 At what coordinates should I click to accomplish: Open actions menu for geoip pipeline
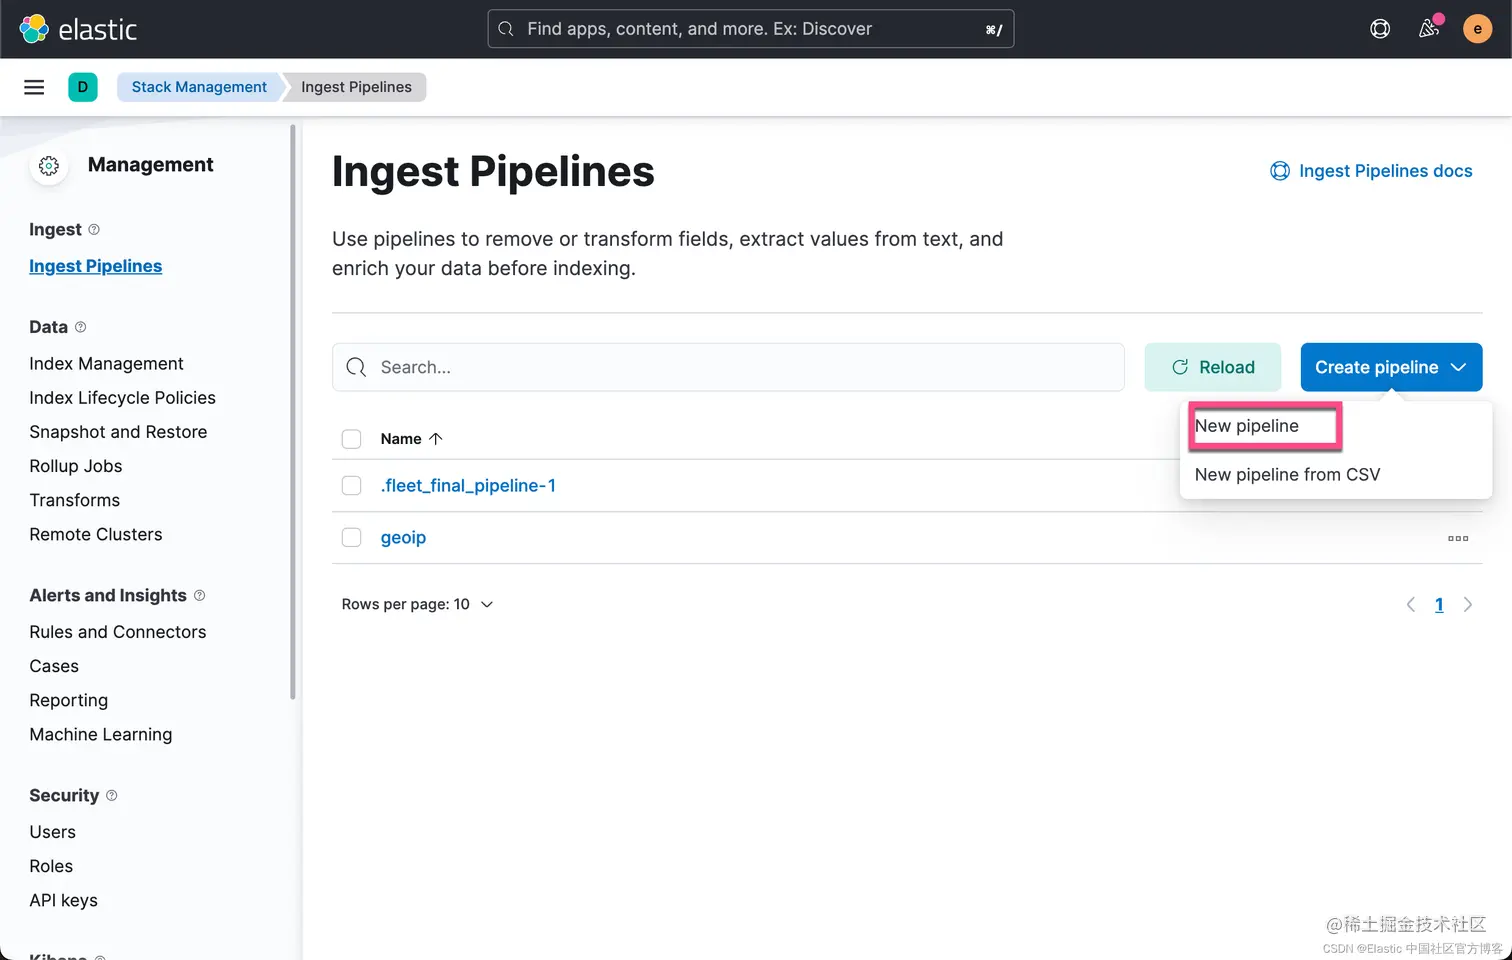pos(1458,538)
